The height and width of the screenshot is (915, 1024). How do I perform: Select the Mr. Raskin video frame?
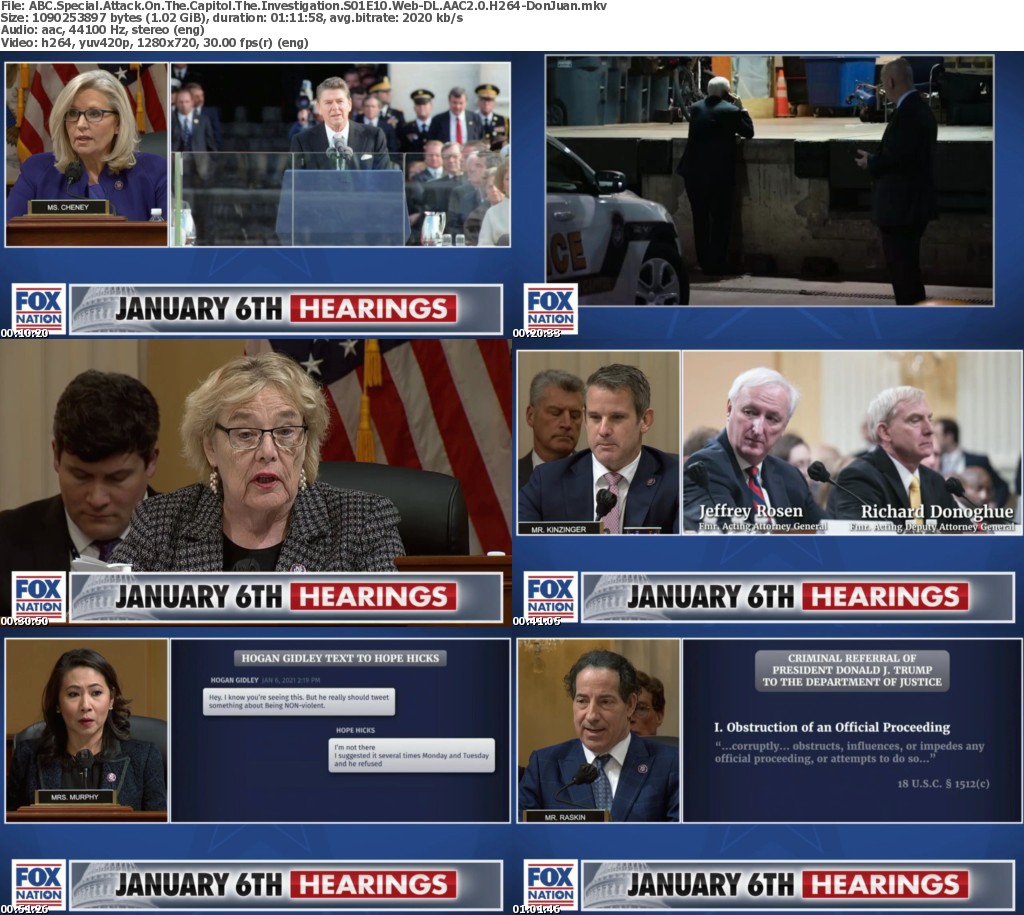(598, 730)
